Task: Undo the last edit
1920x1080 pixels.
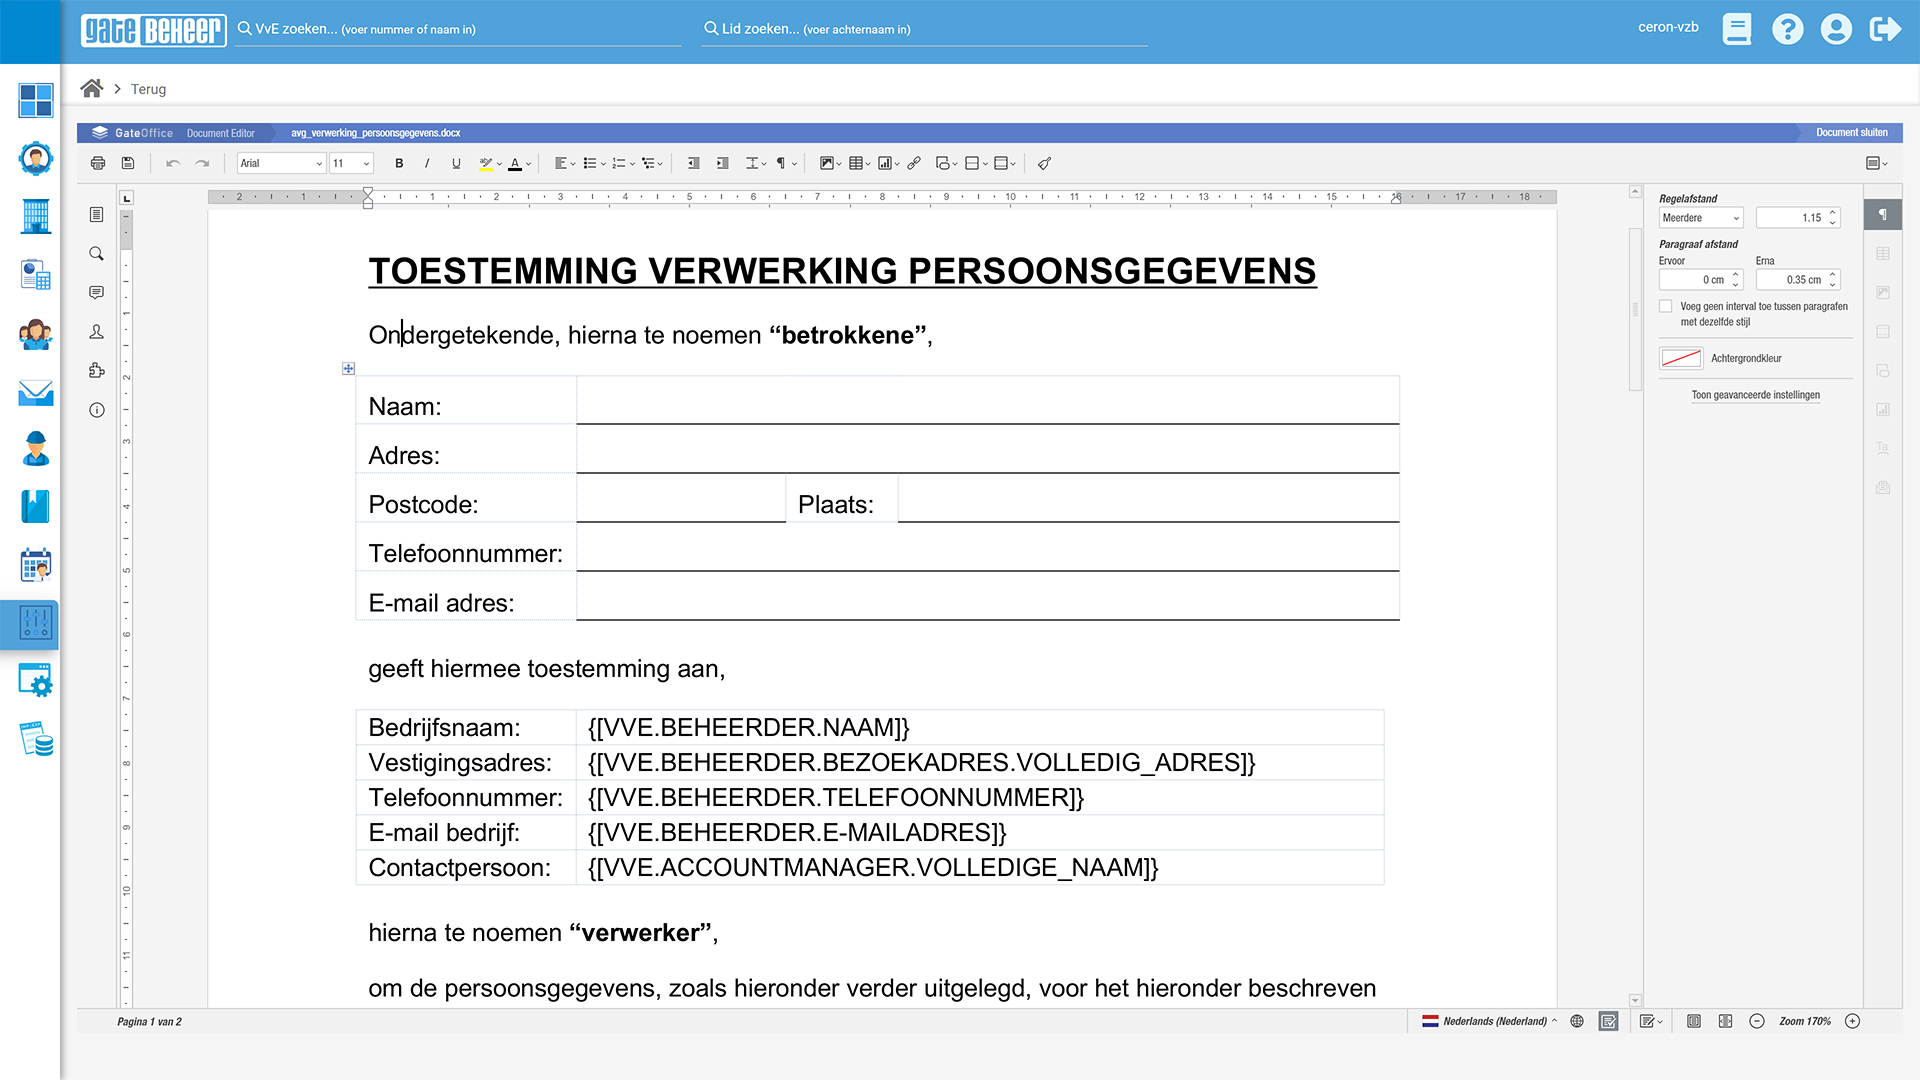Action: (172, 163)
